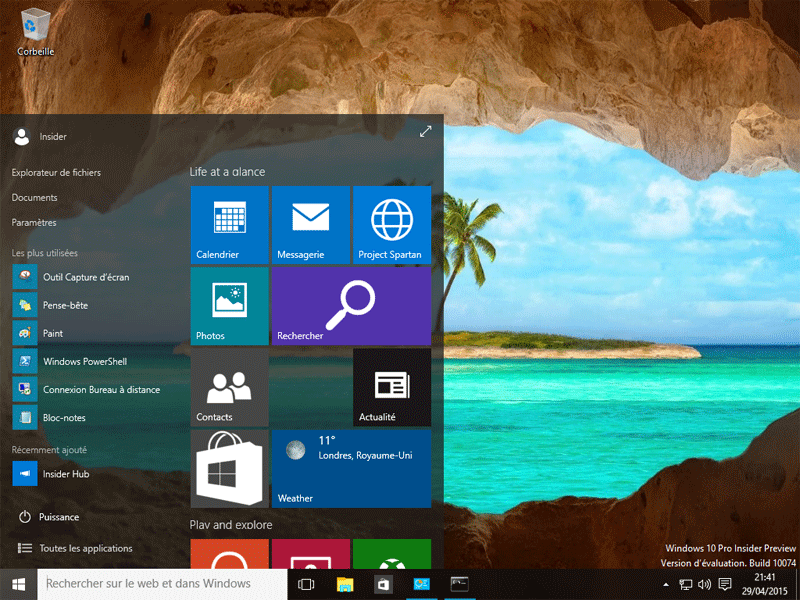Screen dimensions: 800x600
Task: Open the Calendrier tile
Action: [230, 225]
